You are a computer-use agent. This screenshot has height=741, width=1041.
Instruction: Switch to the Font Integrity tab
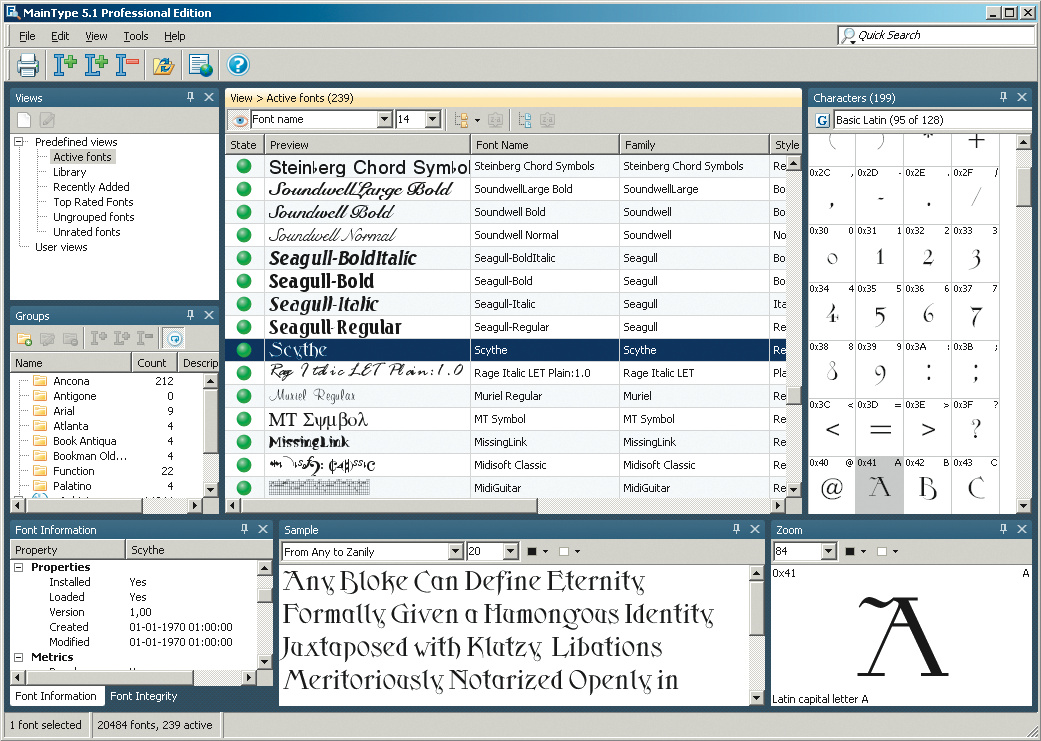tap(143, 696)
